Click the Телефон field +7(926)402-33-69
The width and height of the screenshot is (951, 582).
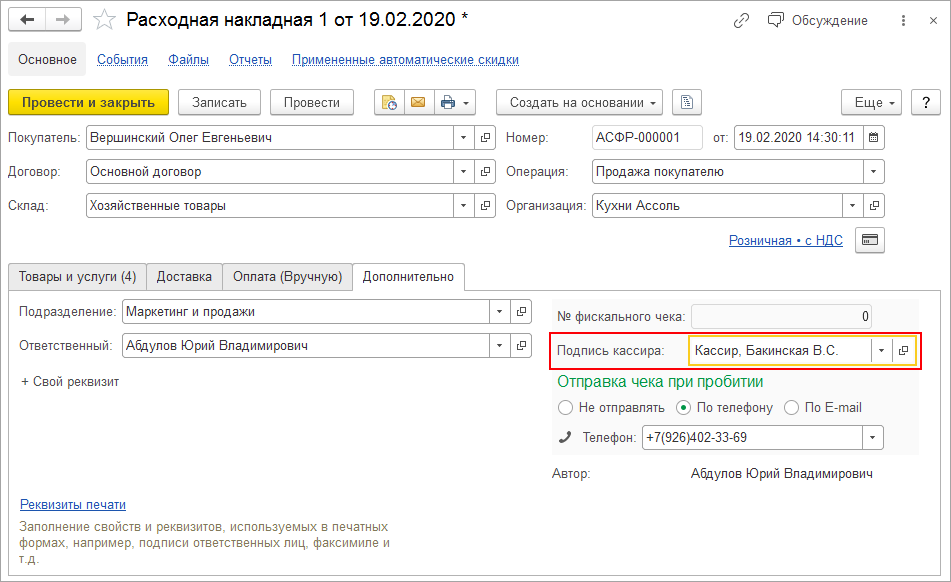click(752, 437)
